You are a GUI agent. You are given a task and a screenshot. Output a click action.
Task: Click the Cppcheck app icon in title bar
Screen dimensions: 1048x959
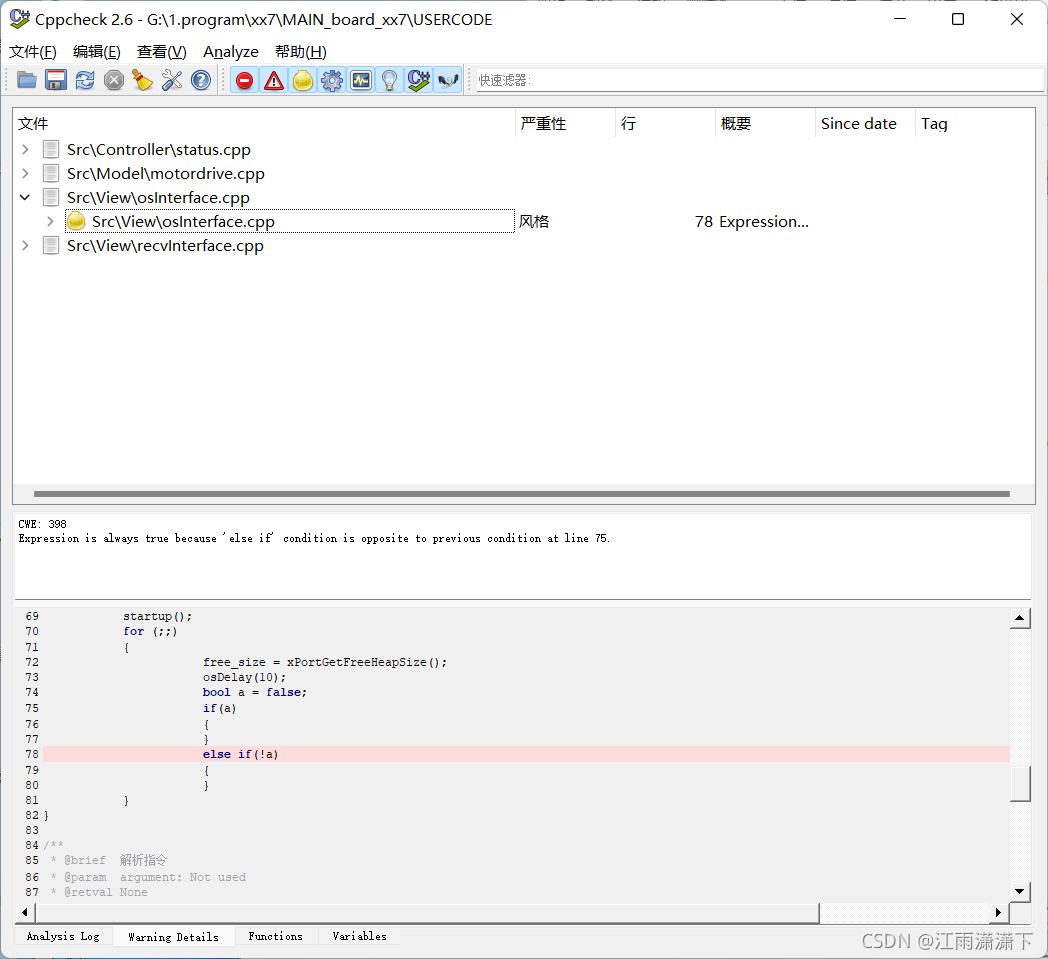pyautogui.click(x=19, y=19)
